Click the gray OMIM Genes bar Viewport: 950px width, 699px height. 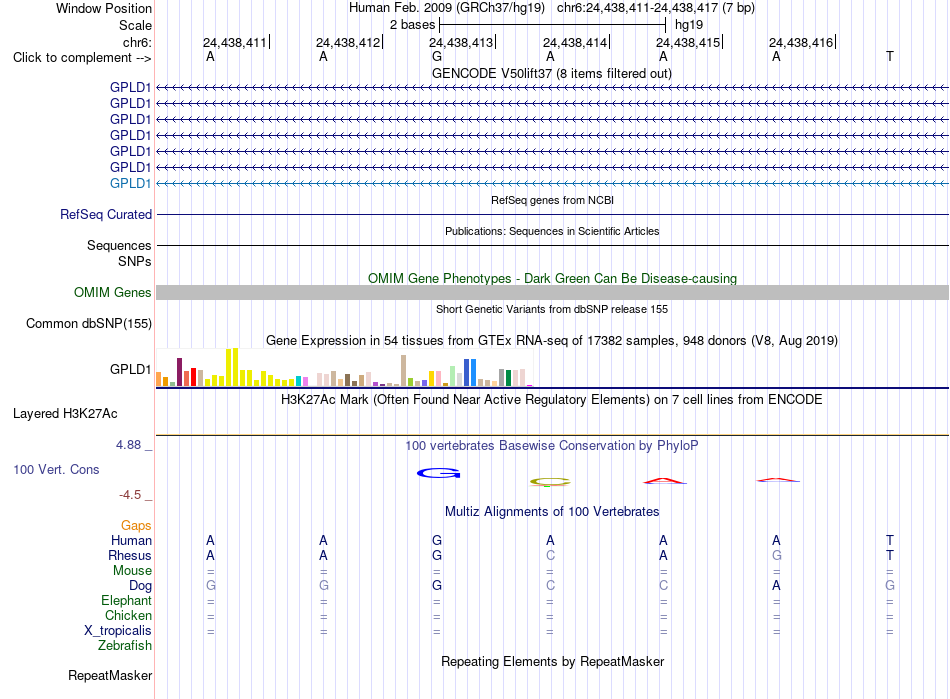pos(552,293)
